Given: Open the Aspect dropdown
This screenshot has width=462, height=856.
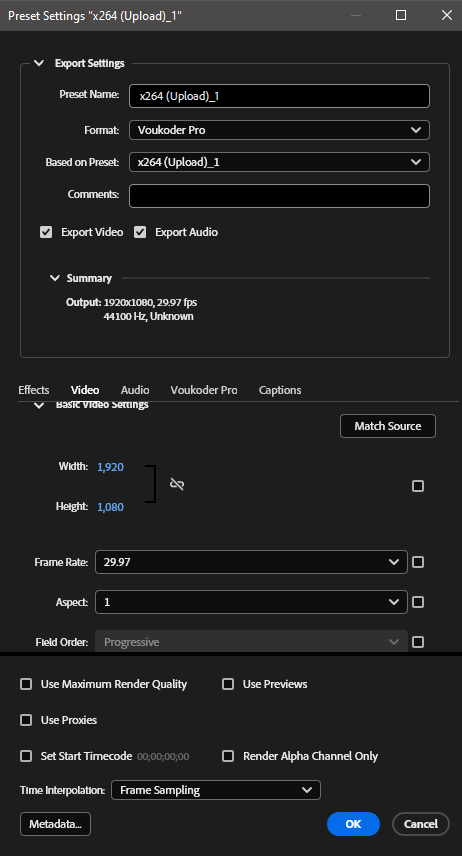Looking at the screenshot, I should 251,602.
